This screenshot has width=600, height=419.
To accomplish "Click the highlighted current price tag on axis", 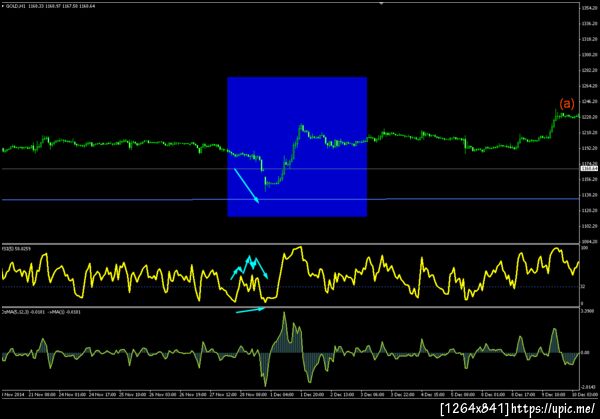I will (589, 168).
